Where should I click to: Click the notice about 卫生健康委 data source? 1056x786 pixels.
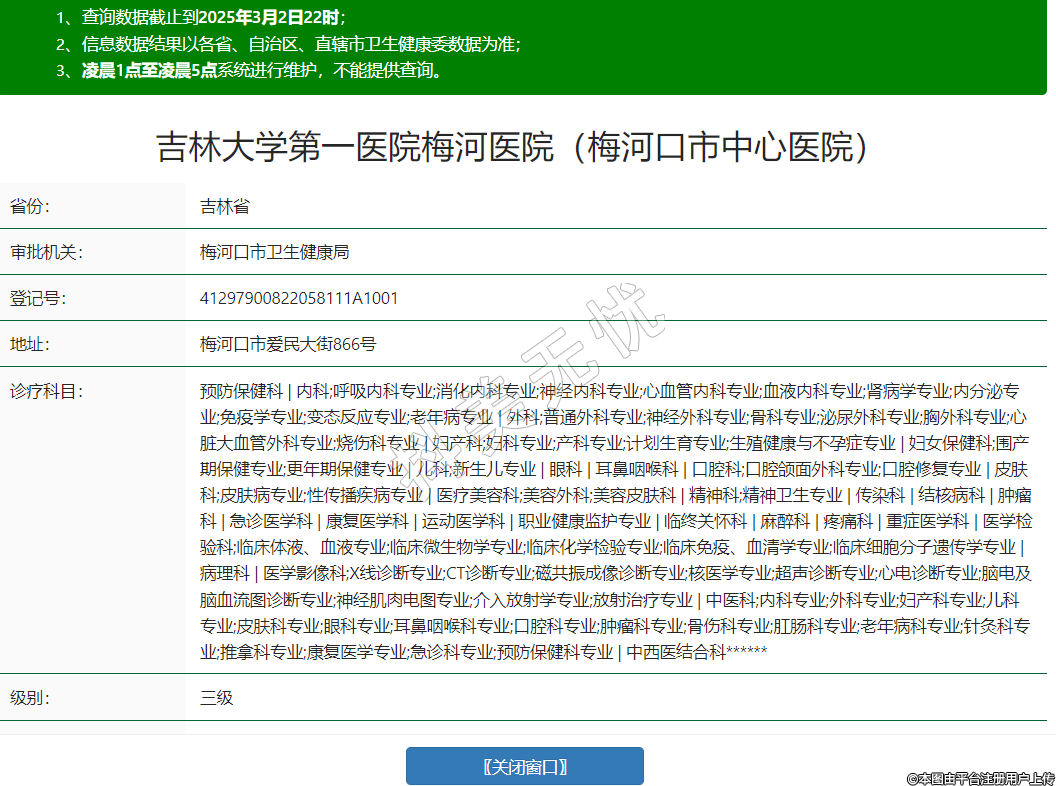288,44
